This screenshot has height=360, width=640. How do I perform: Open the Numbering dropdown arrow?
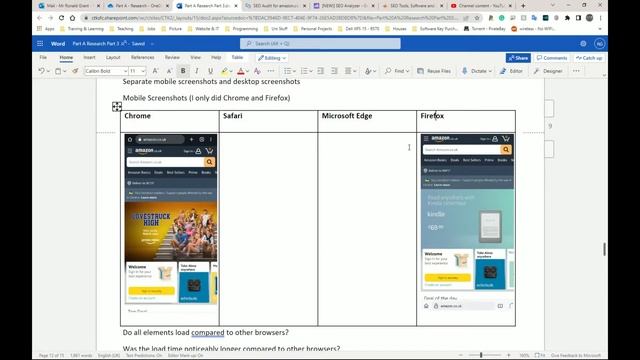(311, 71)
